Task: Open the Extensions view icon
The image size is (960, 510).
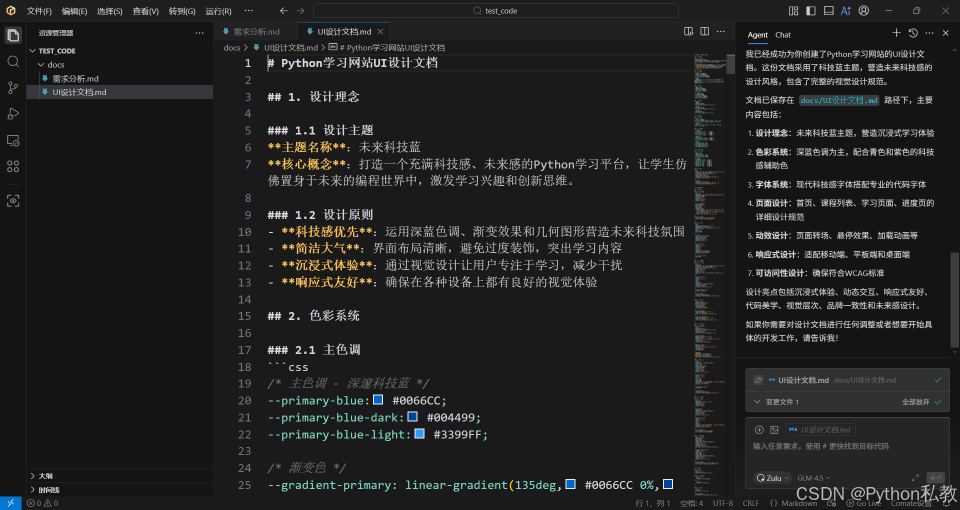Action: (x=13, y=166)
